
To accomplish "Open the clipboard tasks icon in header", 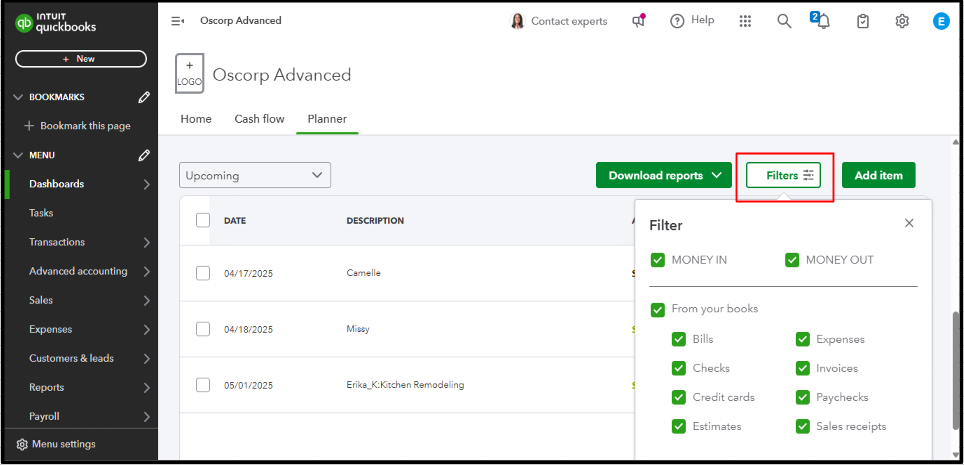I will (x=863, y=21).
